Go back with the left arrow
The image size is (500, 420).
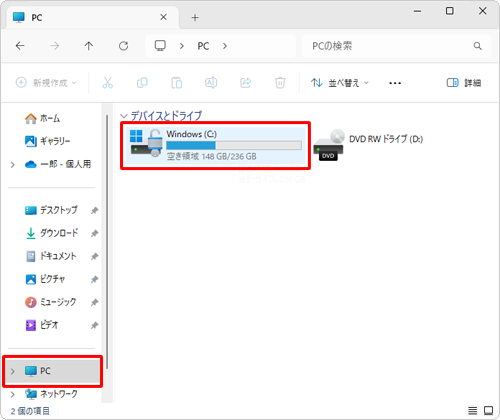coord(20,46)
